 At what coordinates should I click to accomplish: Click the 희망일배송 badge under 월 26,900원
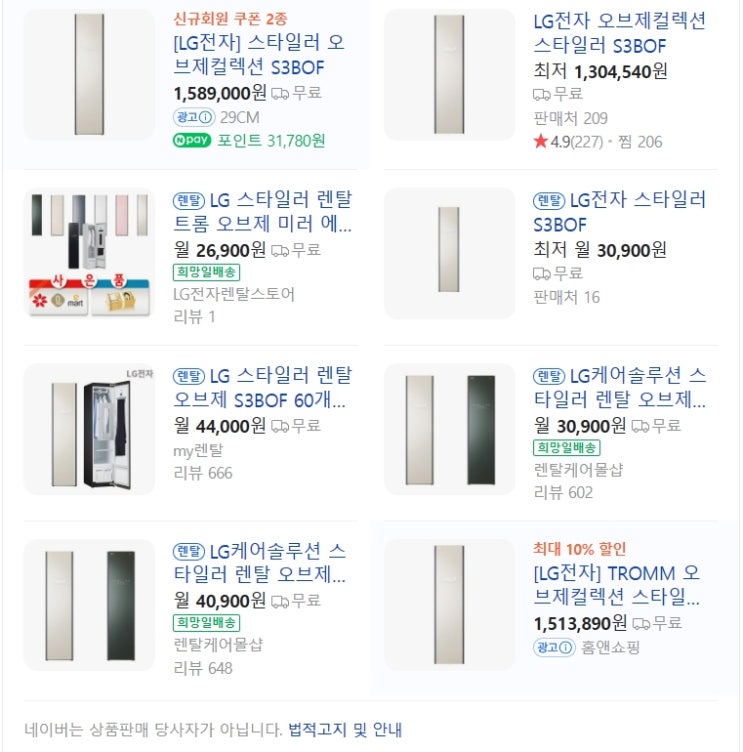206,272
